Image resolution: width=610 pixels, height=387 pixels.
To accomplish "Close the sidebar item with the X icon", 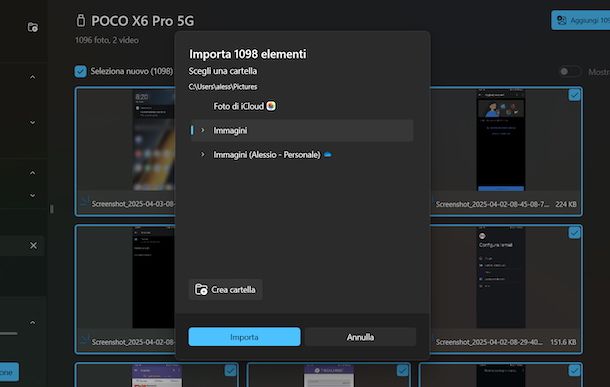I will tap(33, 246).
